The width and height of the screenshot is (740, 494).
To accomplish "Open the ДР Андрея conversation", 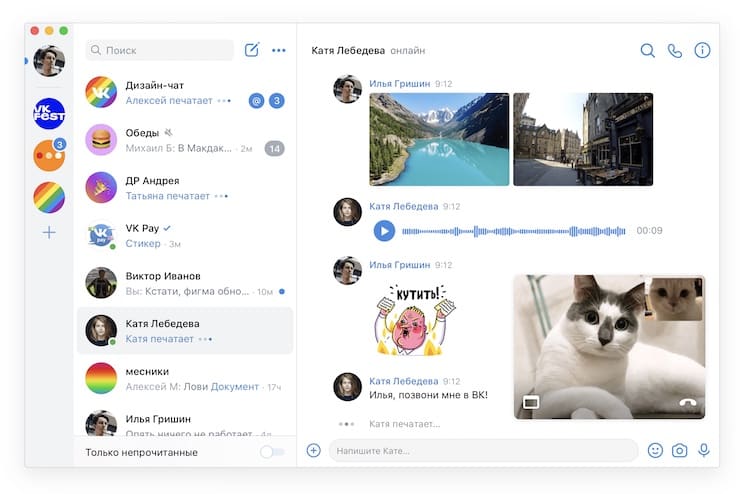I will click(x=185, y=188).
